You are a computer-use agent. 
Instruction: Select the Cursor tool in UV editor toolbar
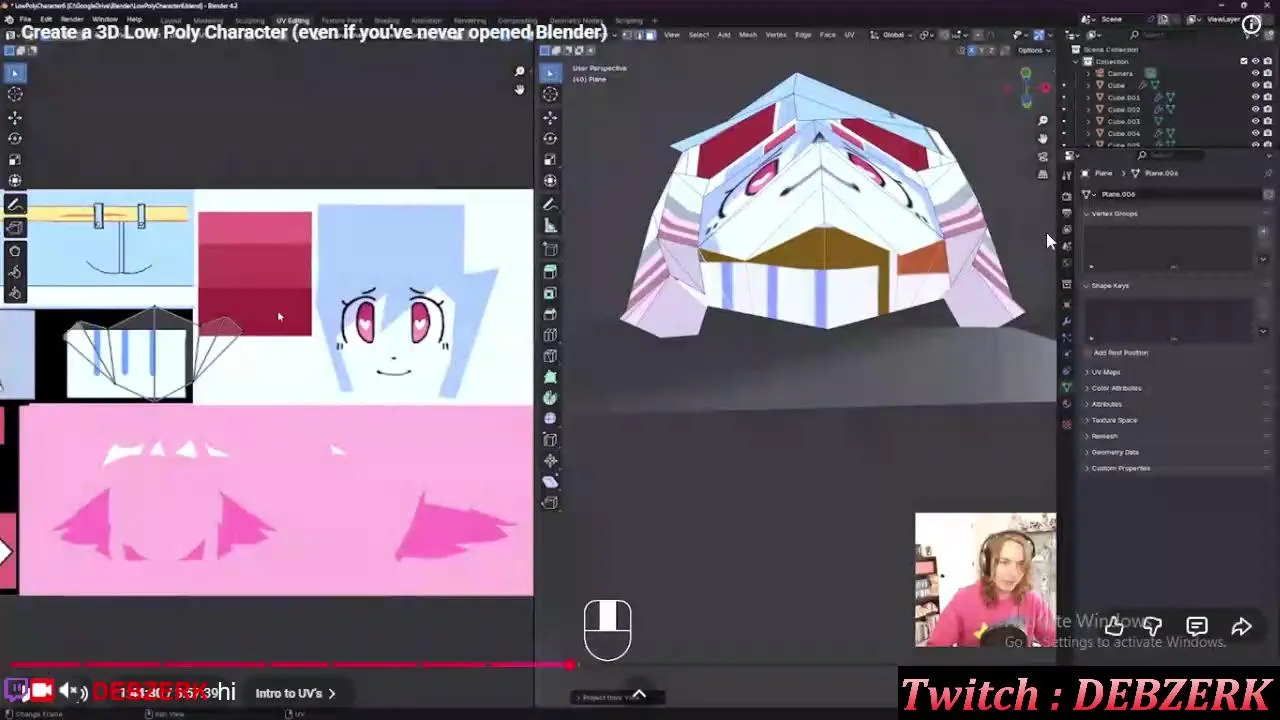pyautogui.click(x=15, y=94)
